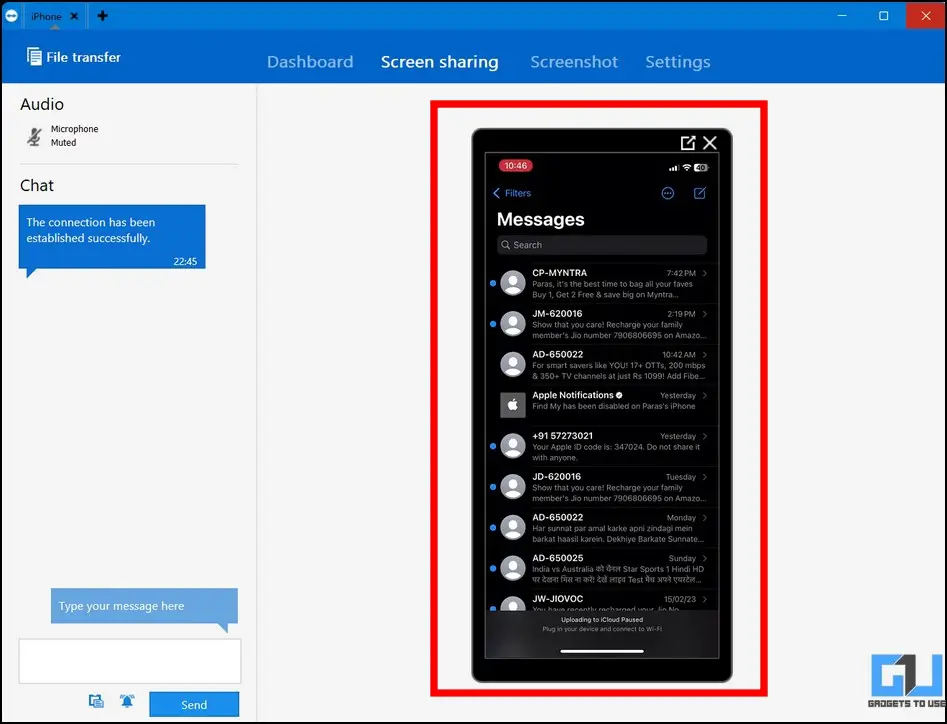Image resolution: width=947 pixels, height=724 pixels.
Task: Click the Messages search field
Action: 602,245
